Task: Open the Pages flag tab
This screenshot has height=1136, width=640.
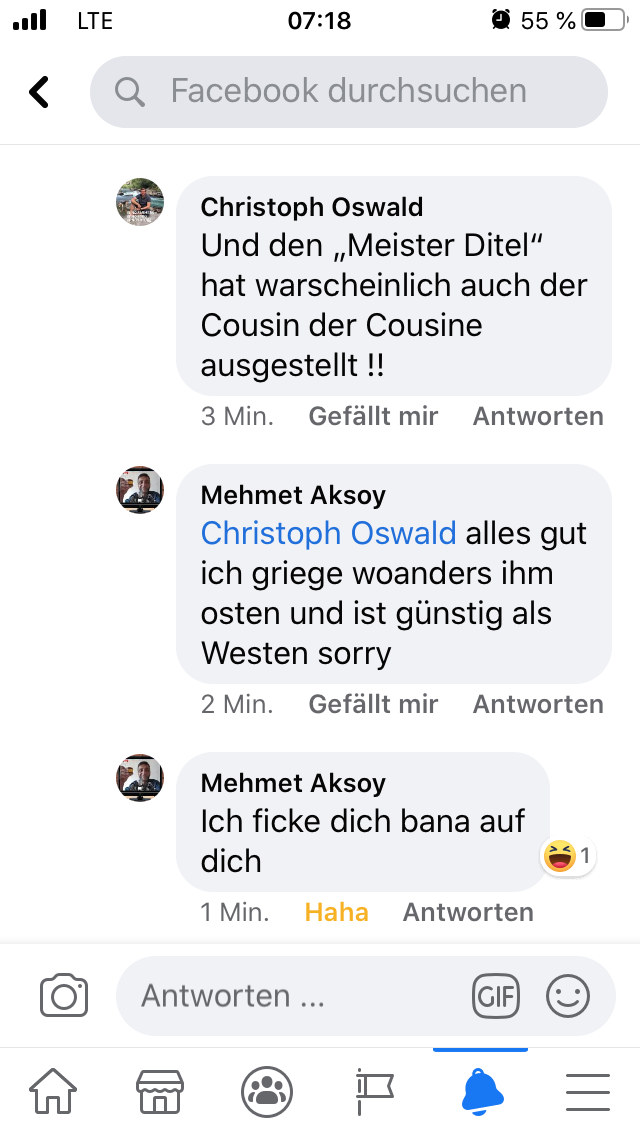Action: coord(374,1092)
